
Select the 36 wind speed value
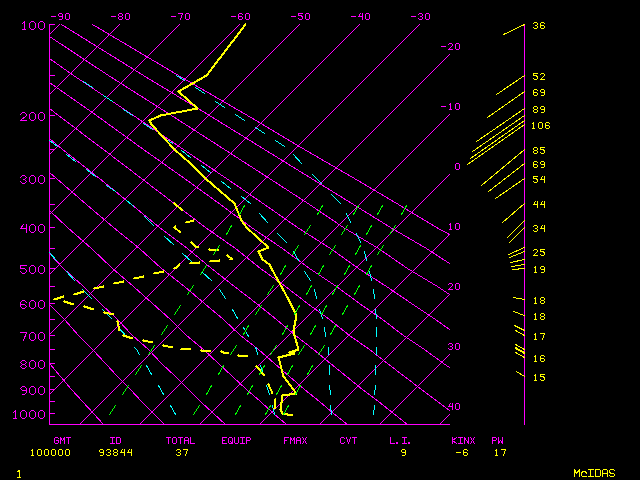point(539,26)
